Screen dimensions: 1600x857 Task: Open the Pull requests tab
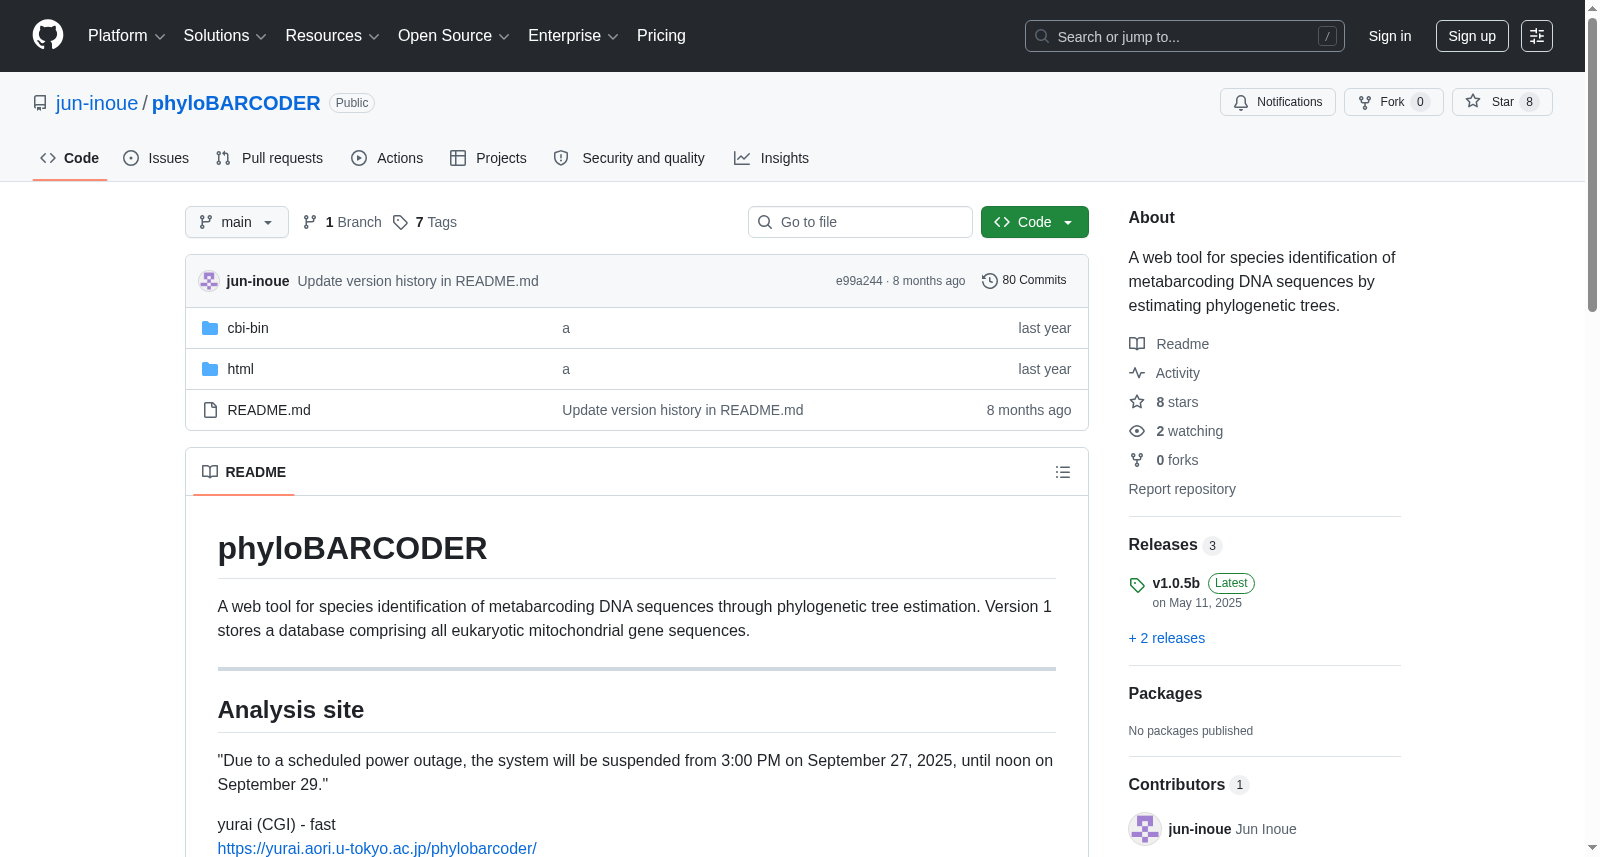click(269, 158)
